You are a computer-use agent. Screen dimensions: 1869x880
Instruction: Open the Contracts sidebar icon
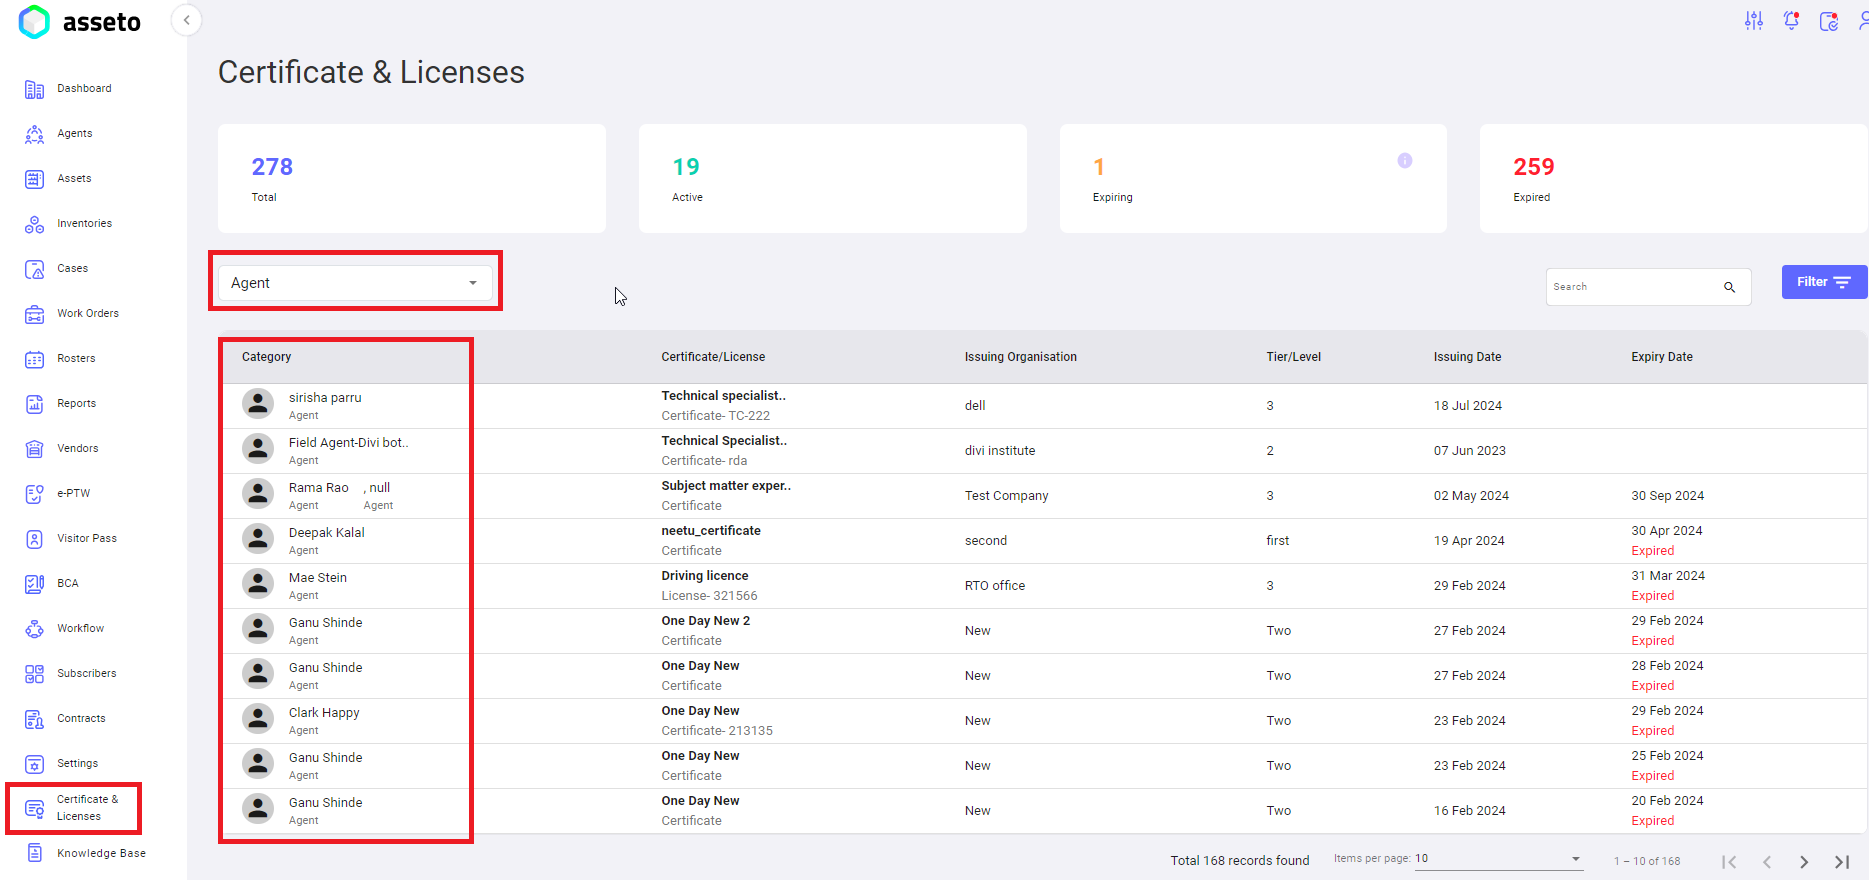pyautogui.click(x=34, y=719)
